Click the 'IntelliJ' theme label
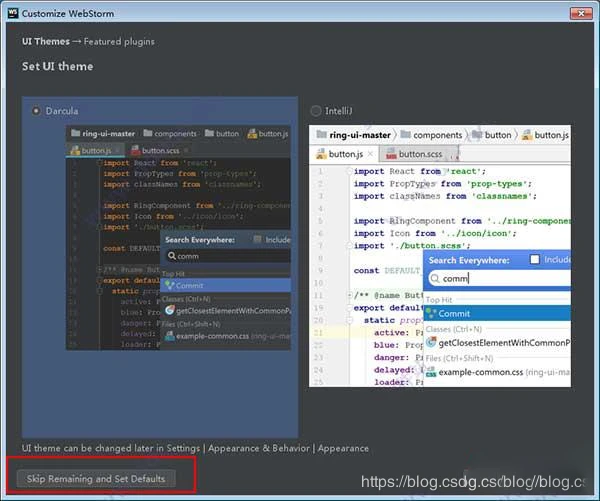The width and height of the screenshot is (600, 501). coord(338,111)
